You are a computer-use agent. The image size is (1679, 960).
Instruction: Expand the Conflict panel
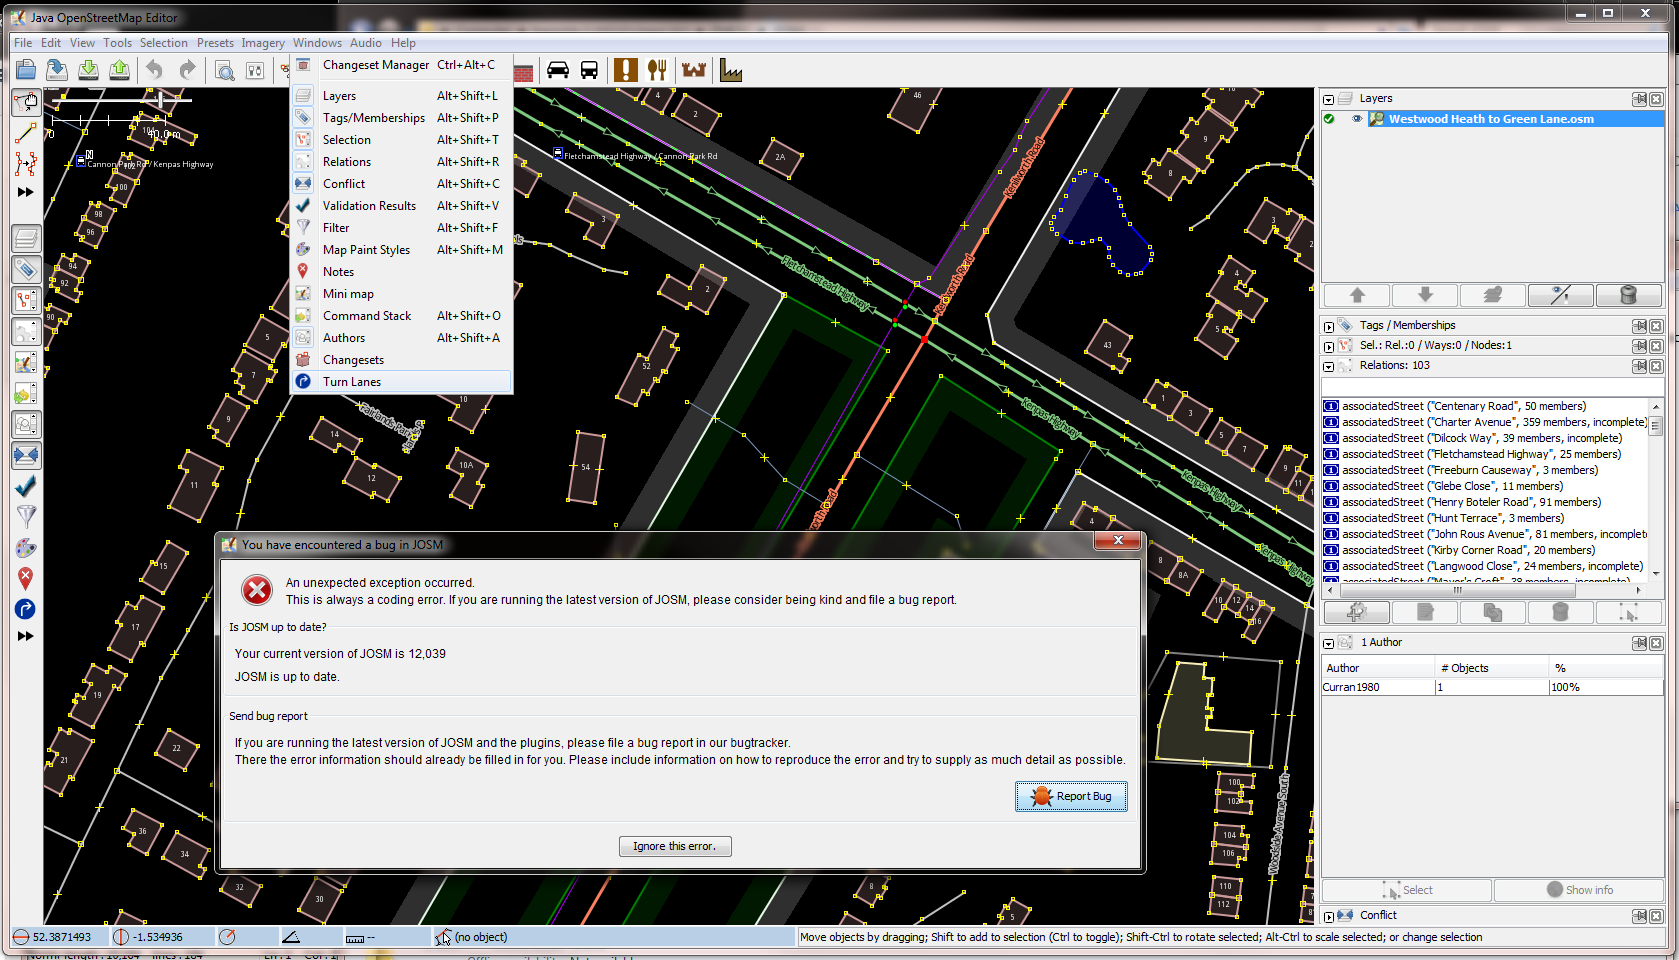[1329, 916]
